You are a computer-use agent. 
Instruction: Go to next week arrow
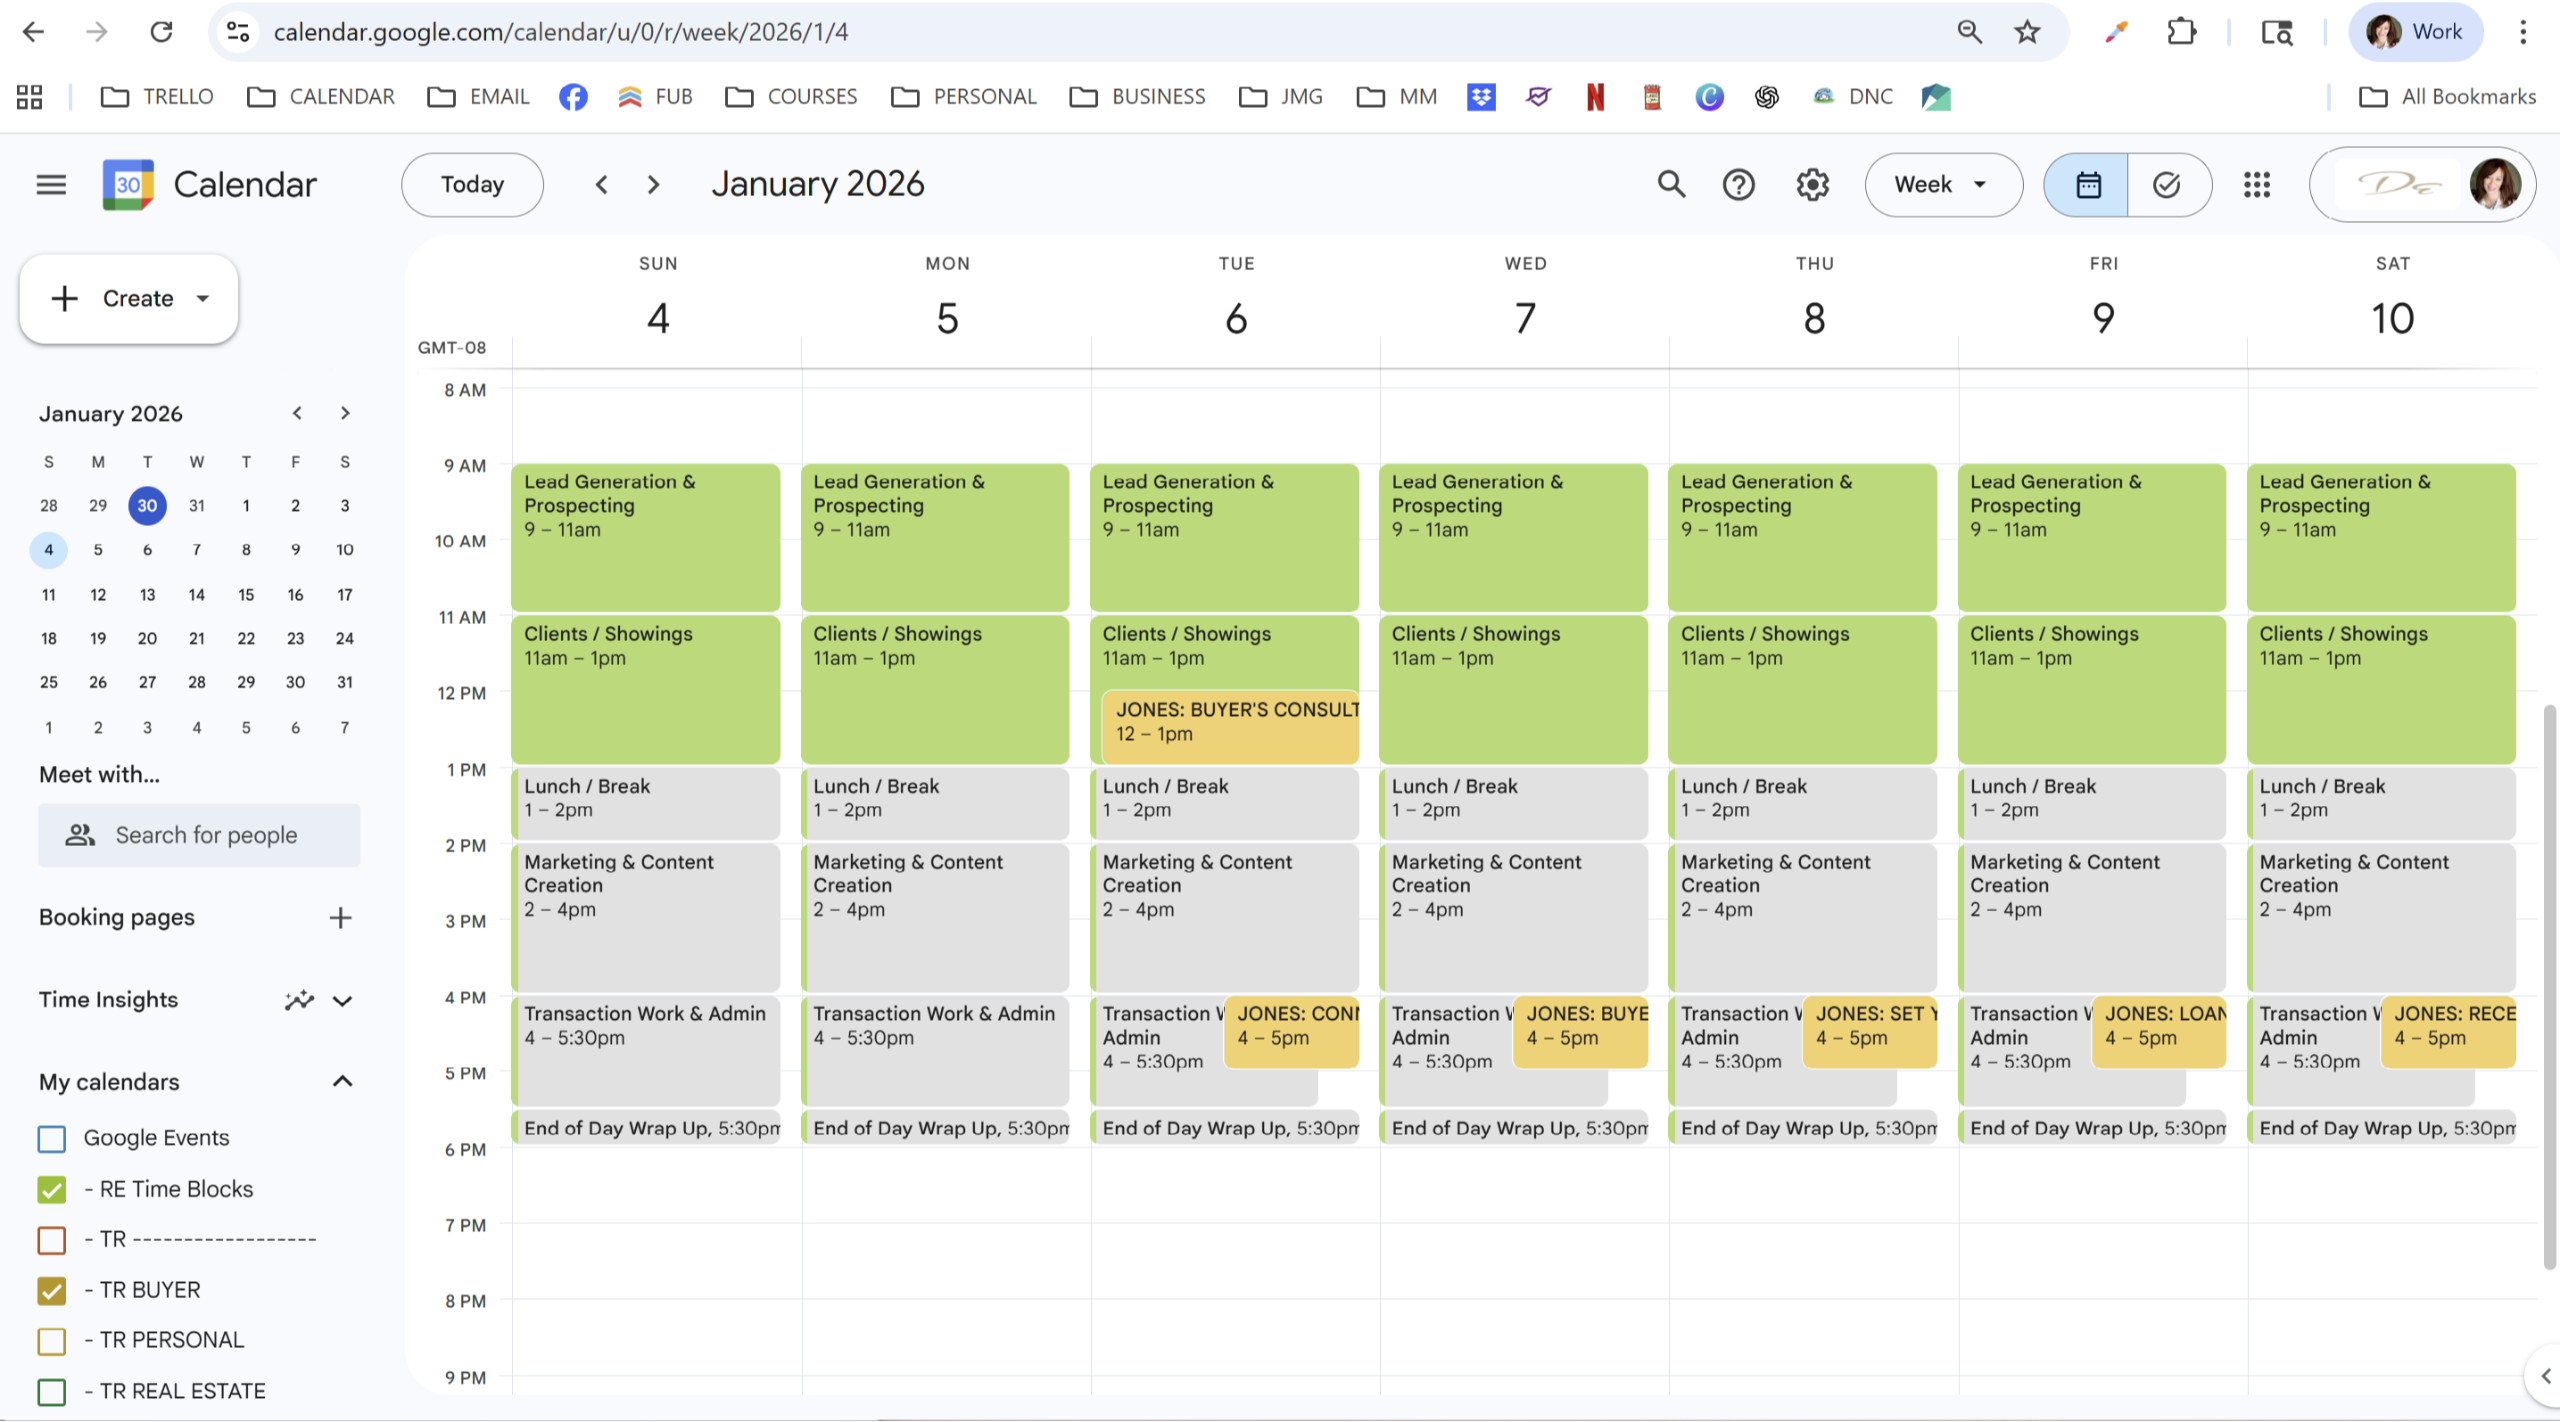pyautogui.click(x=653, y=185)
